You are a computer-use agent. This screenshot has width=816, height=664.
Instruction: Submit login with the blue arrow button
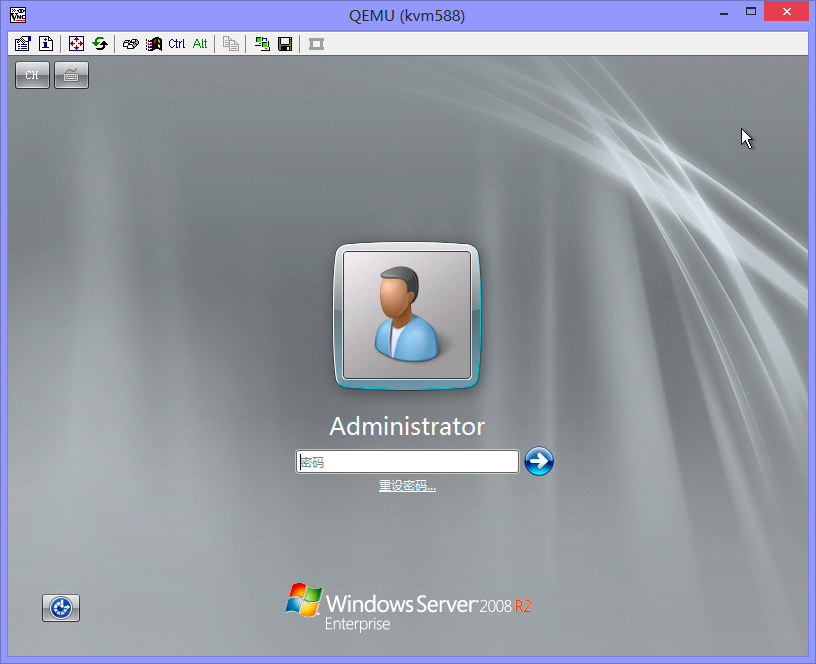point(539,461)
